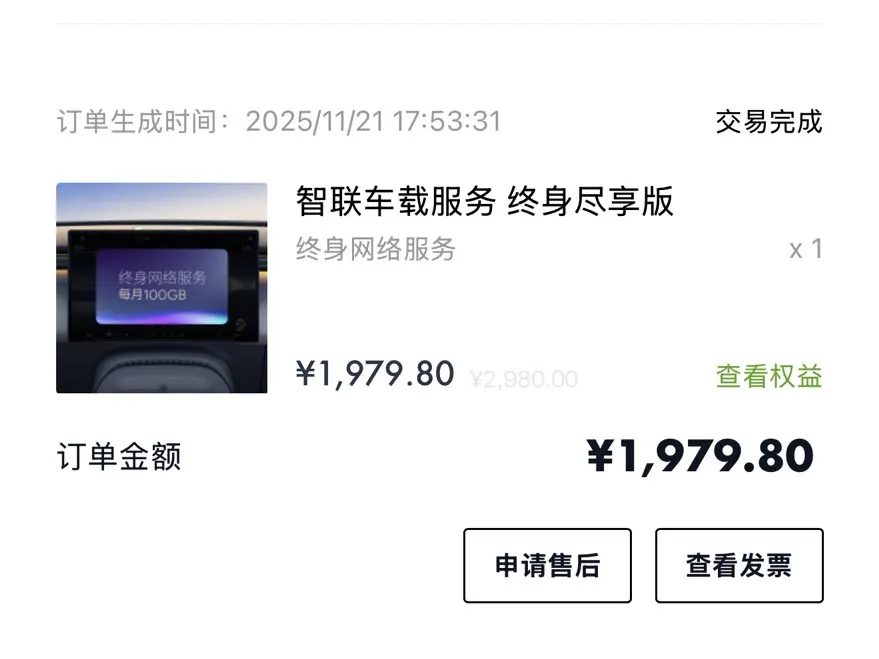Click the center console area in thumbnail

161,372
